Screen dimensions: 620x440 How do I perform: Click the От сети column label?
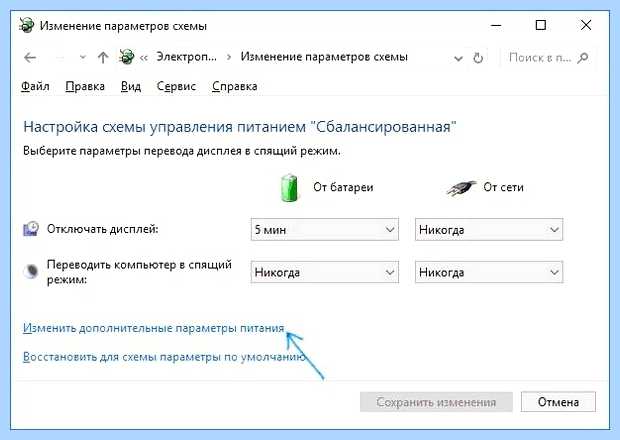pyautogui.click(x=503, y=187)
